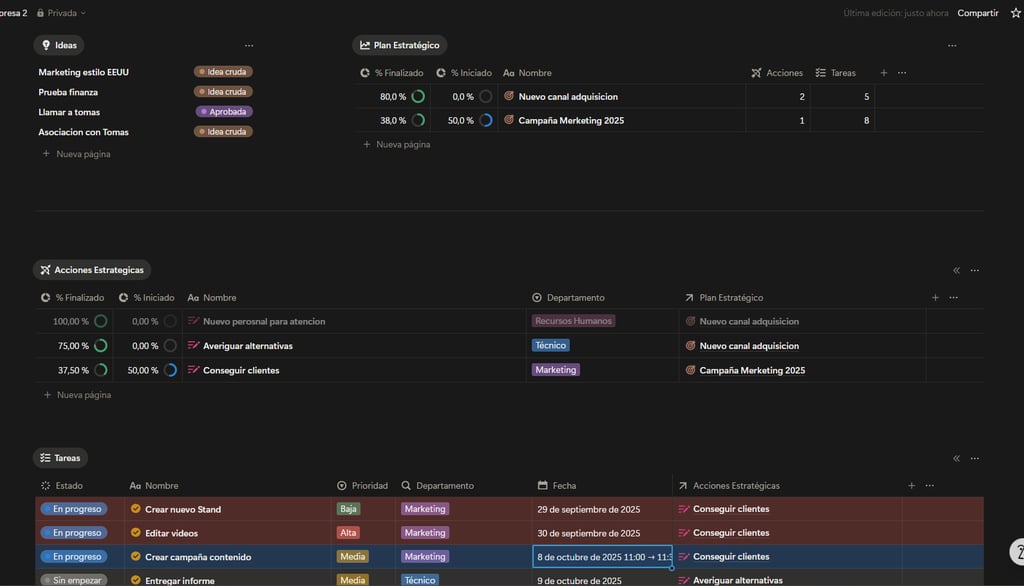This screenshot has height=586, width=1024.
Task: Open column options in Plan Estratégico header
Action: pos(902,73)
